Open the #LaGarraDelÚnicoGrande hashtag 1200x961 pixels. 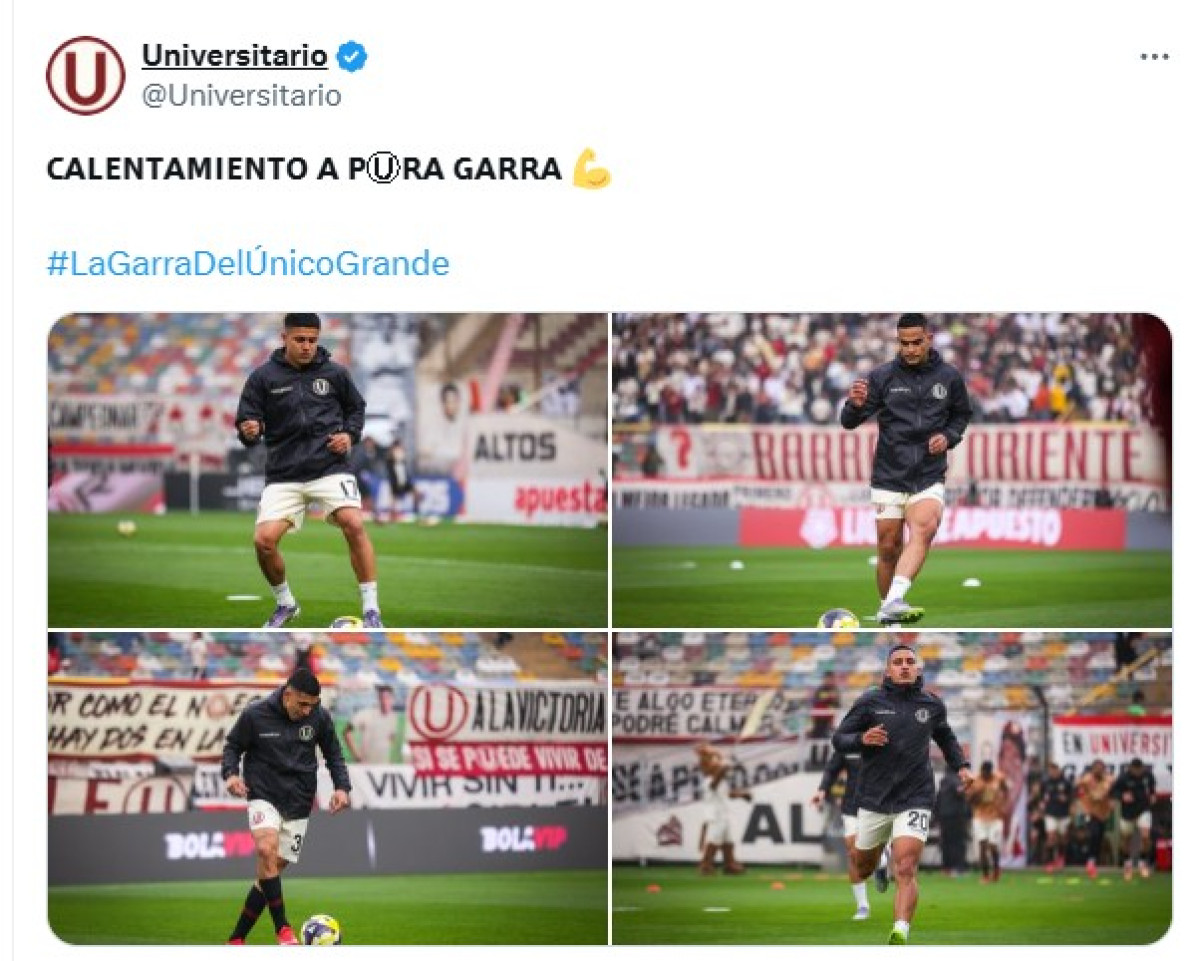click(248, 264)
